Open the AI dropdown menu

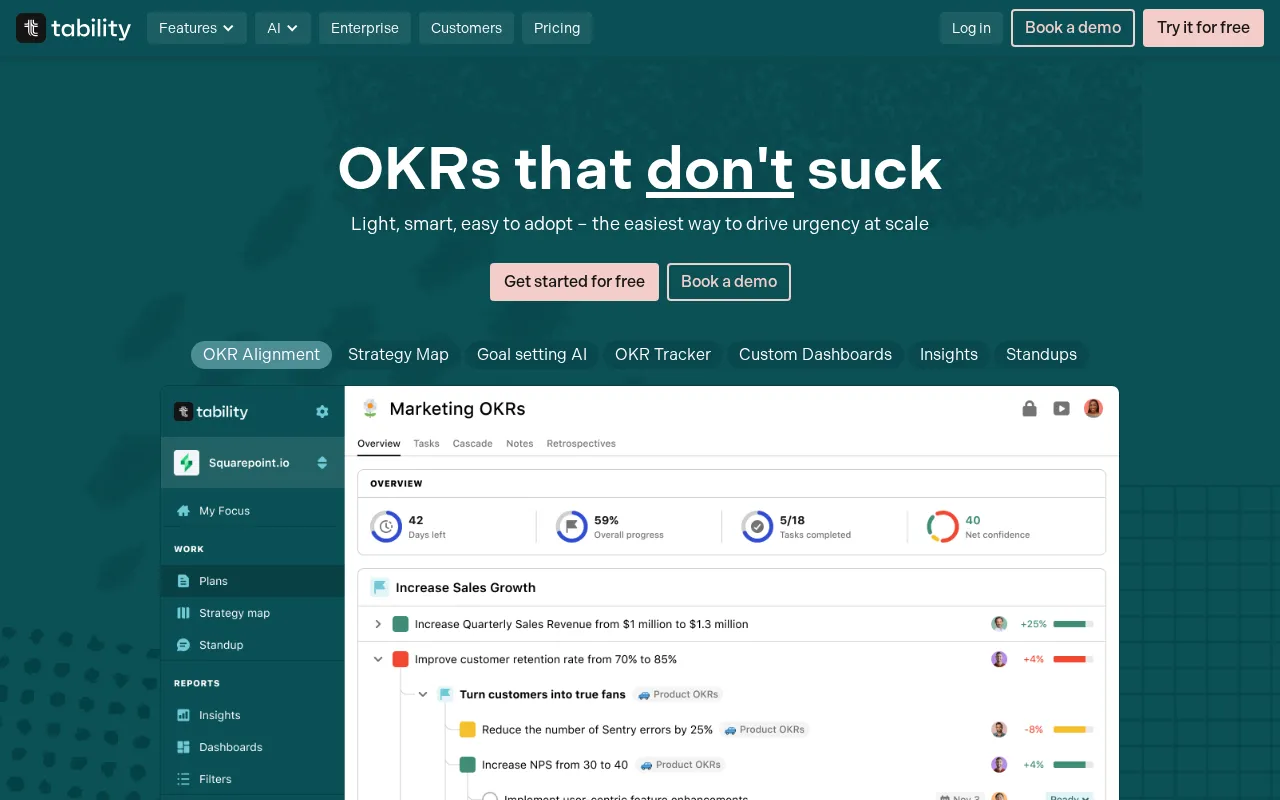tap(283, 28)
